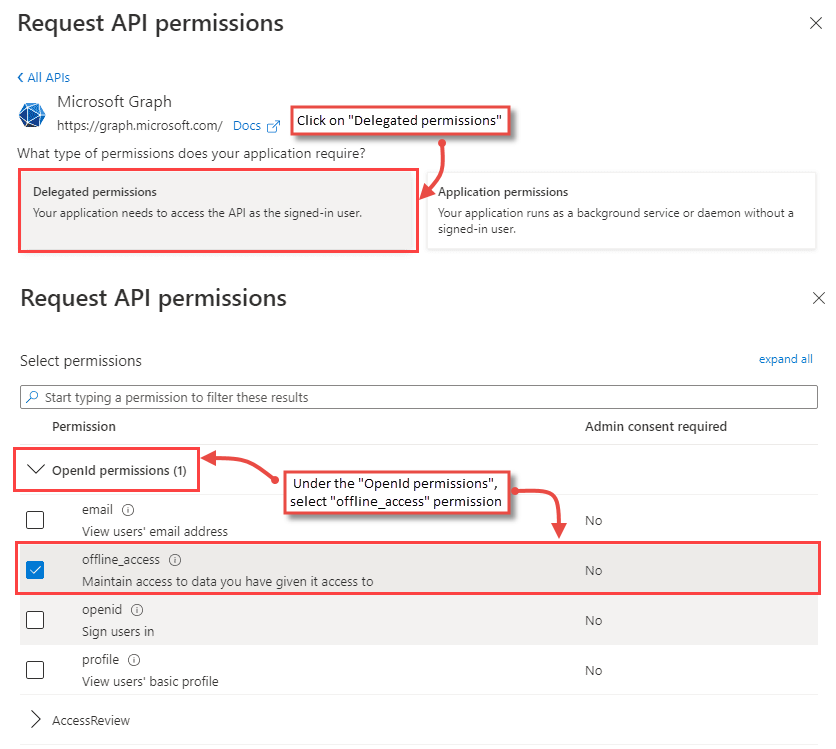The height and width of the screenshot is (749, 836).
Task: Select the Delegated permissions card
Action: [218, 210]
